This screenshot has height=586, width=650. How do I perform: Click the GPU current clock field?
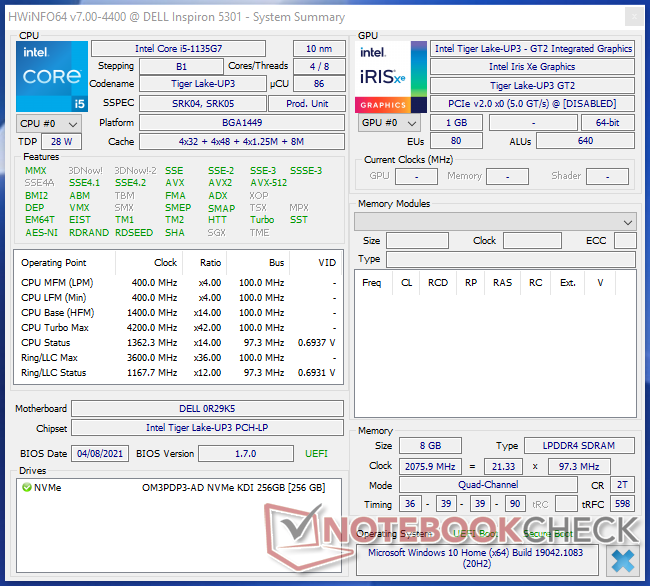417,176
